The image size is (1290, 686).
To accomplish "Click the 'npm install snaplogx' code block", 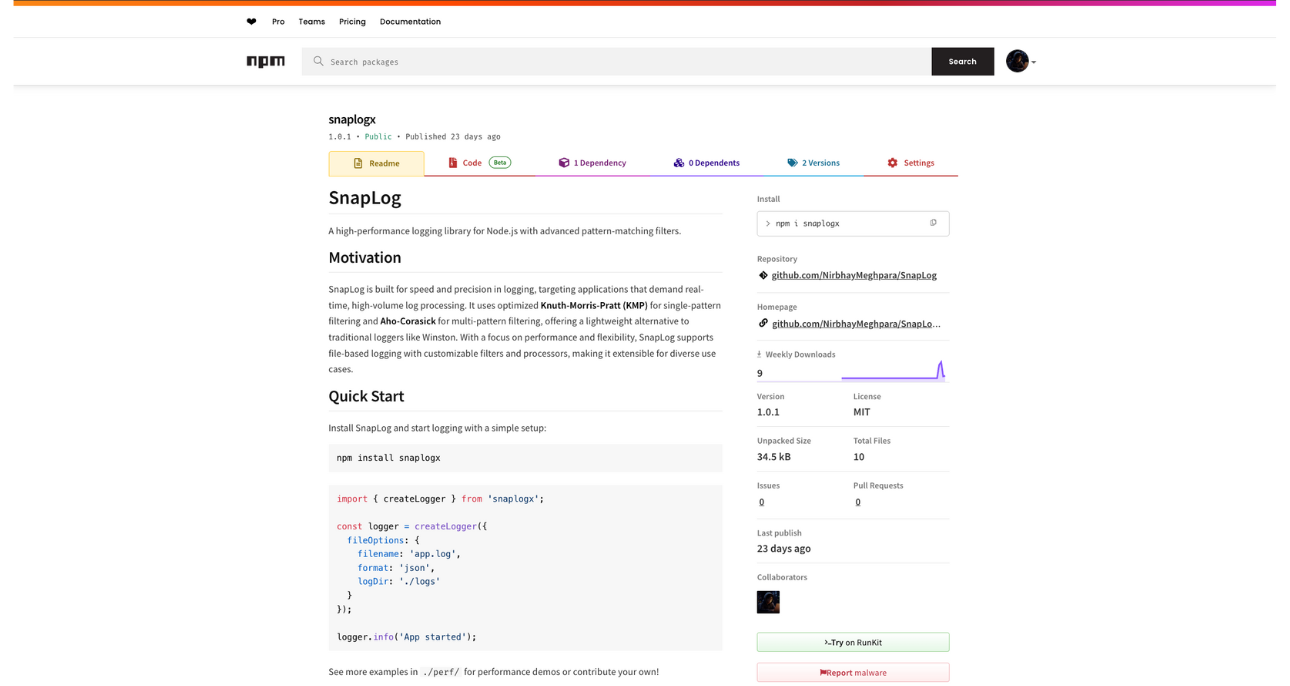I will click(x=525, y=458).
